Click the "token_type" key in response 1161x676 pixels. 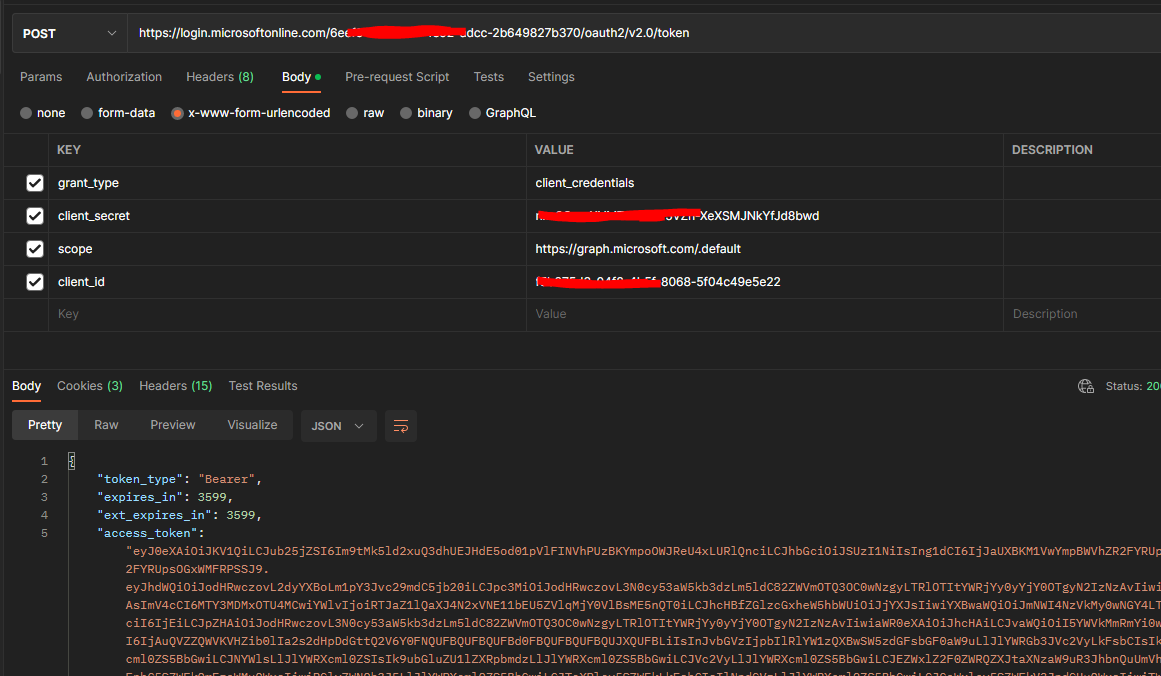tap(141, 479)
